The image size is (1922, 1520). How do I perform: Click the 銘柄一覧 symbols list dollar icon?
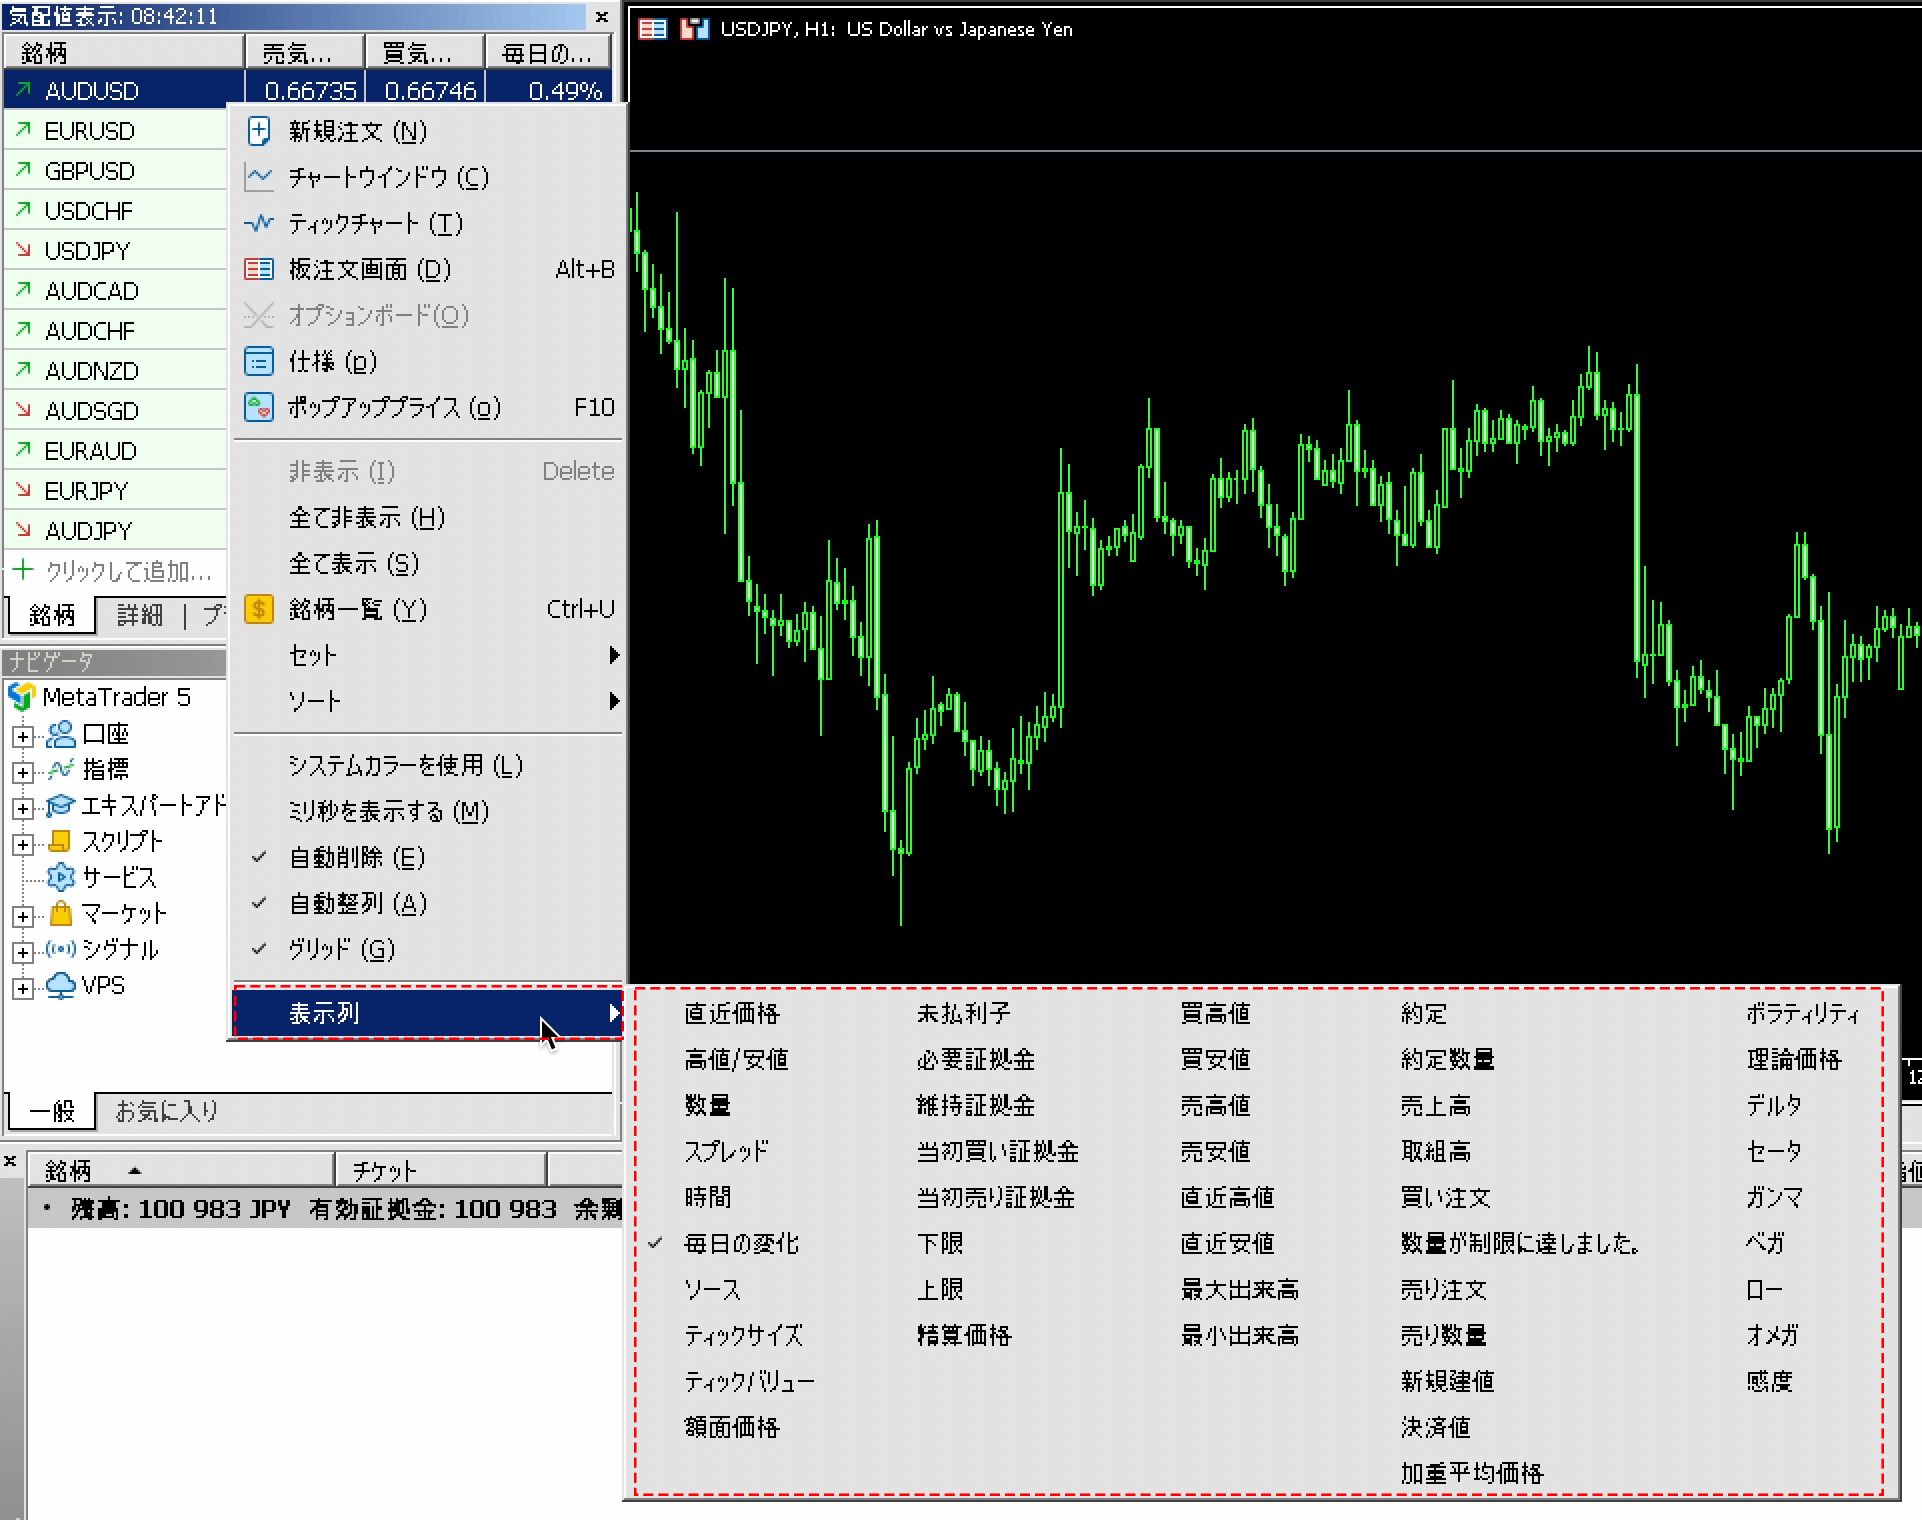pyautogui.click(x=259, y=609)
